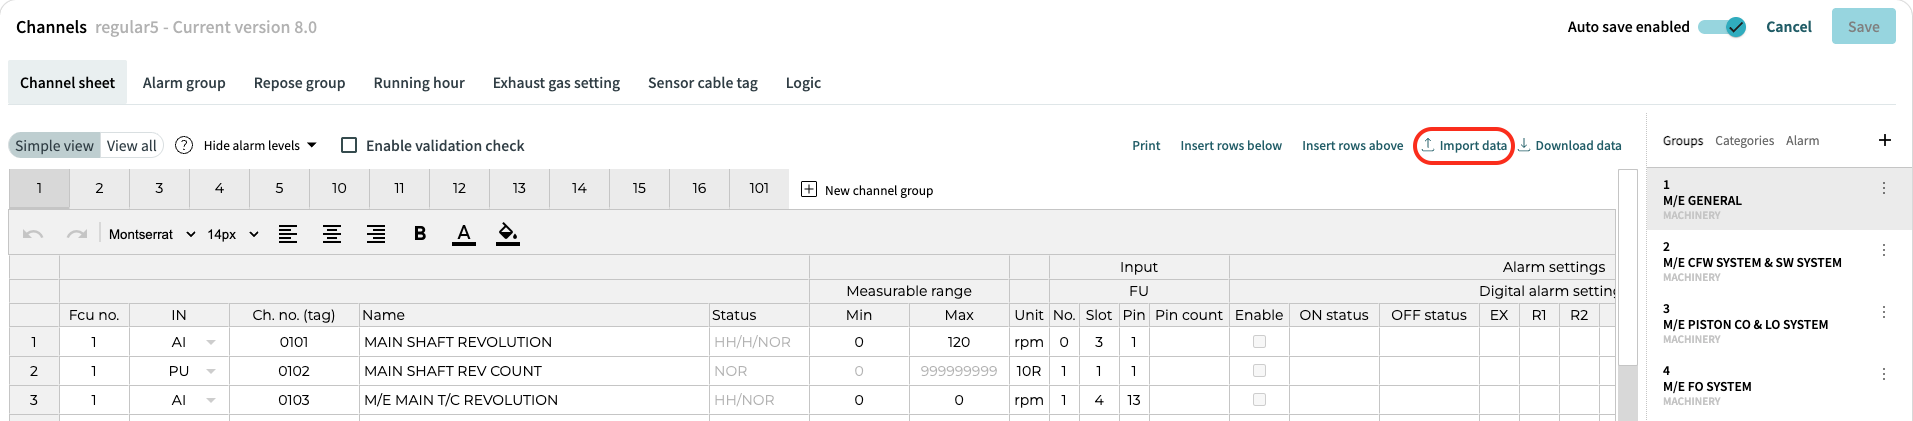
Task: Open options for M/E PISTON CO & LO SYSTEM
Action: [x=1884, y=312]
